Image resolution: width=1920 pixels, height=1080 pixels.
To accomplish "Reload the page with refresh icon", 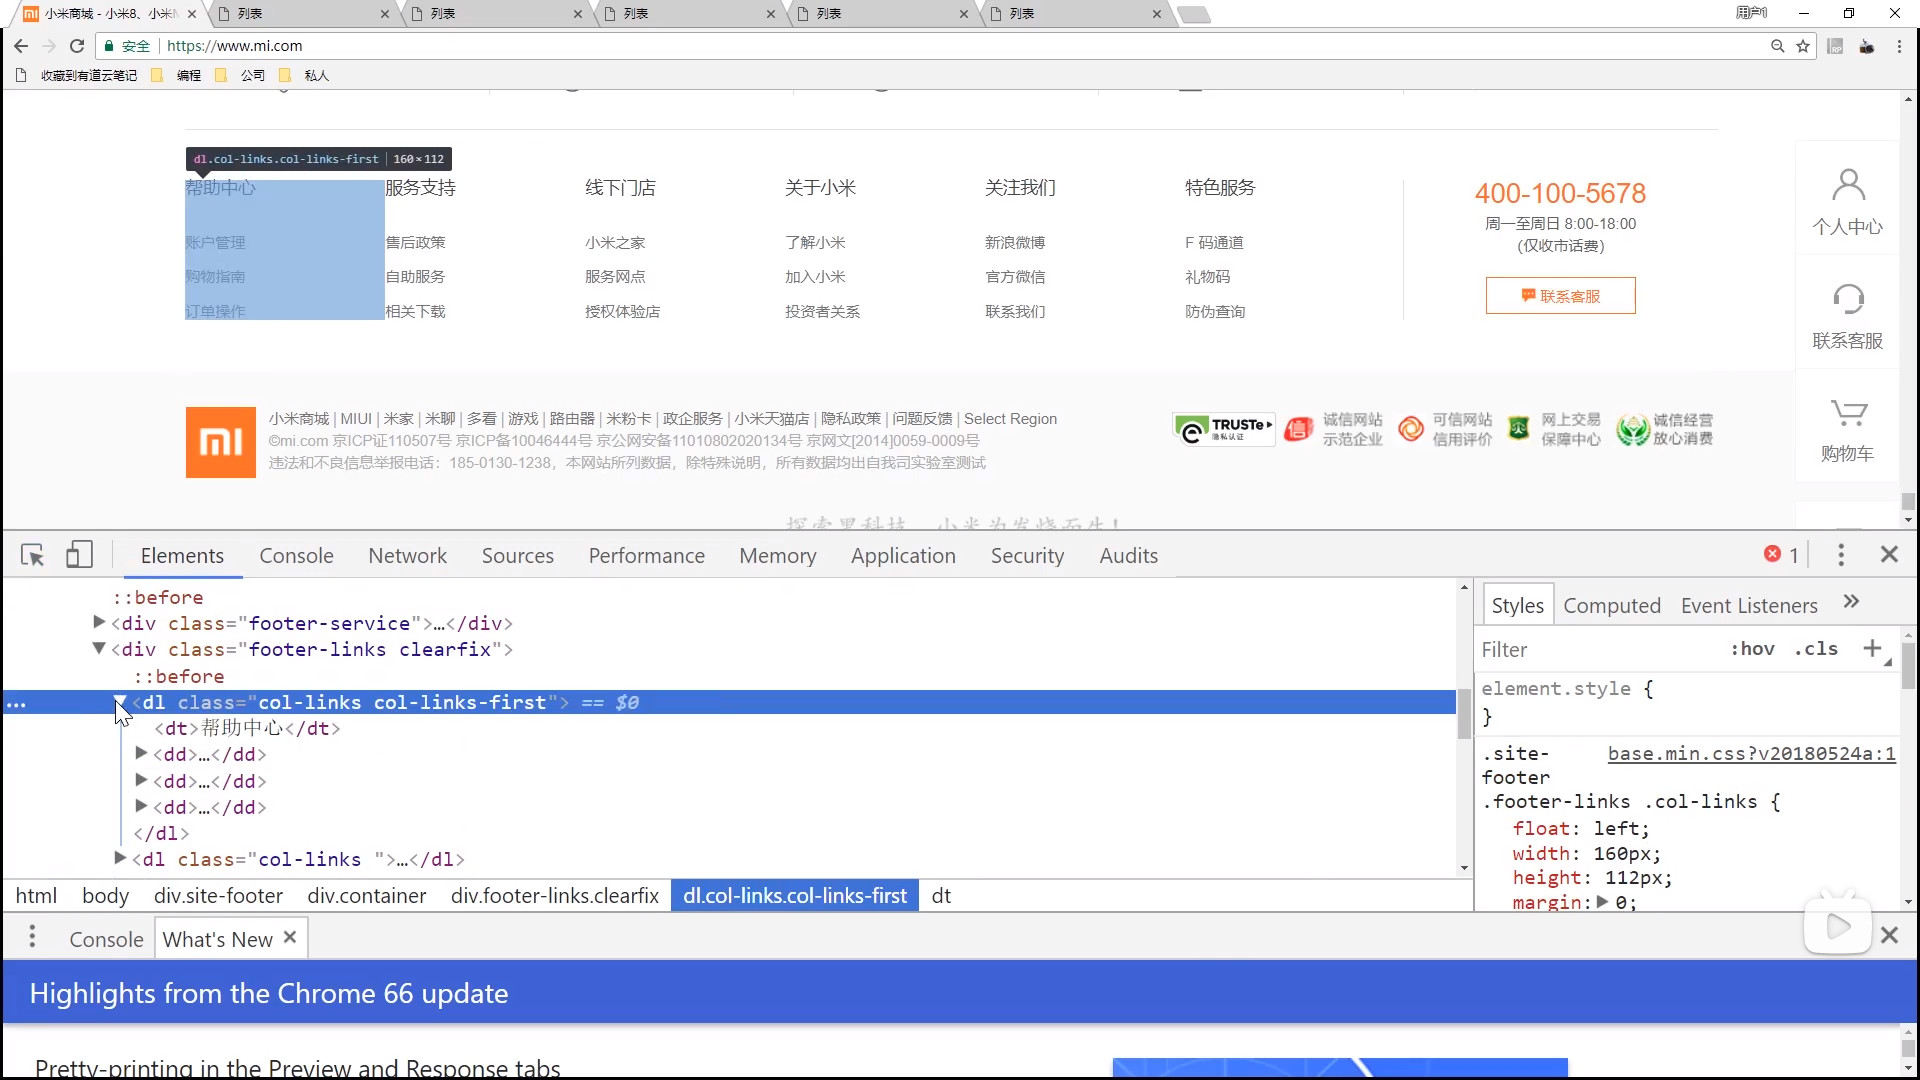I will point(77,46).
